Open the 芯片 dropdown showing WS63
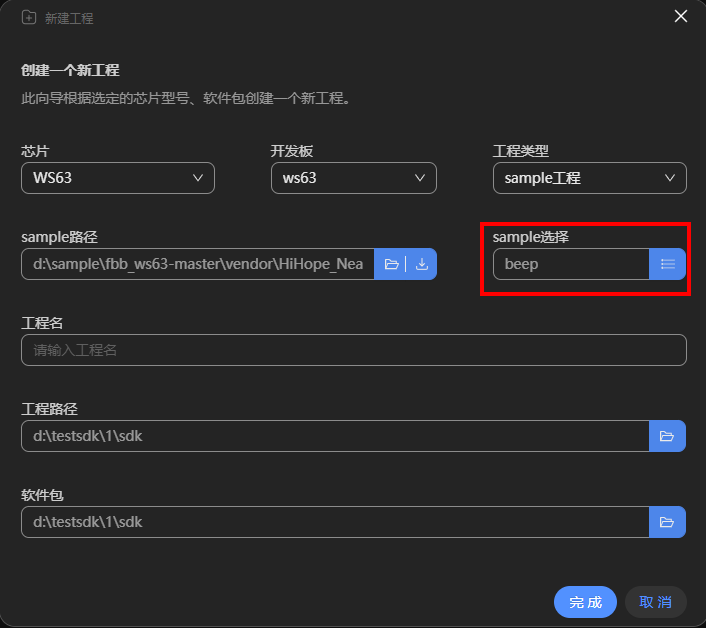Image resolution: width=706 pixels, height=628 pixels. pyautogui.click(x=117, y=178)
